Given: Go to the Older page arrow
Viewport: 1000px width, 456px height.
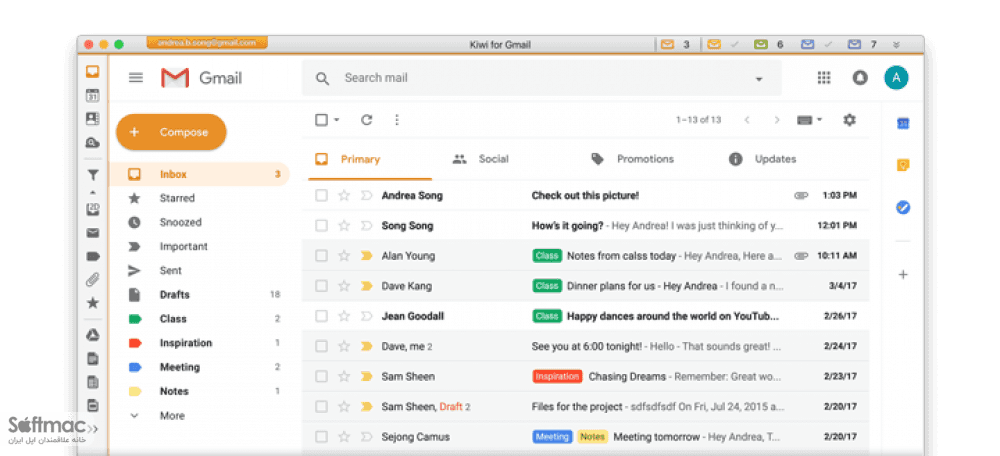Looking at the screenshot, I should click(x=776, y=120).
